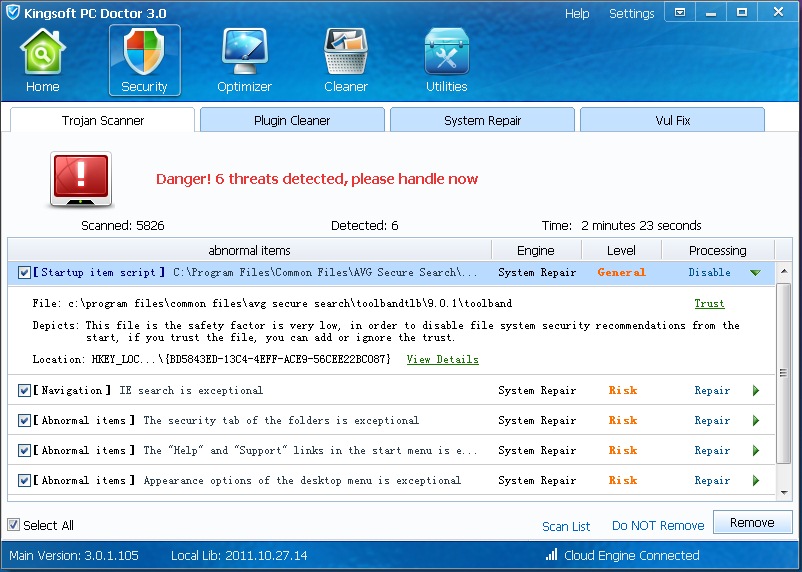
Task: Uncheck the Navigation IE search checkbox
Action: point(24,390)
